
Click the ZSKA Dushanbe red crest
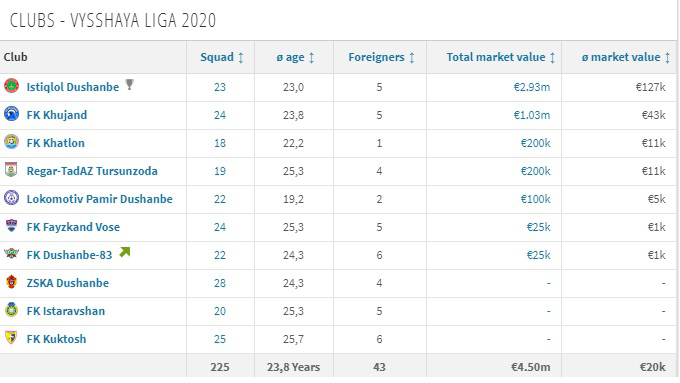coord(11,282)
